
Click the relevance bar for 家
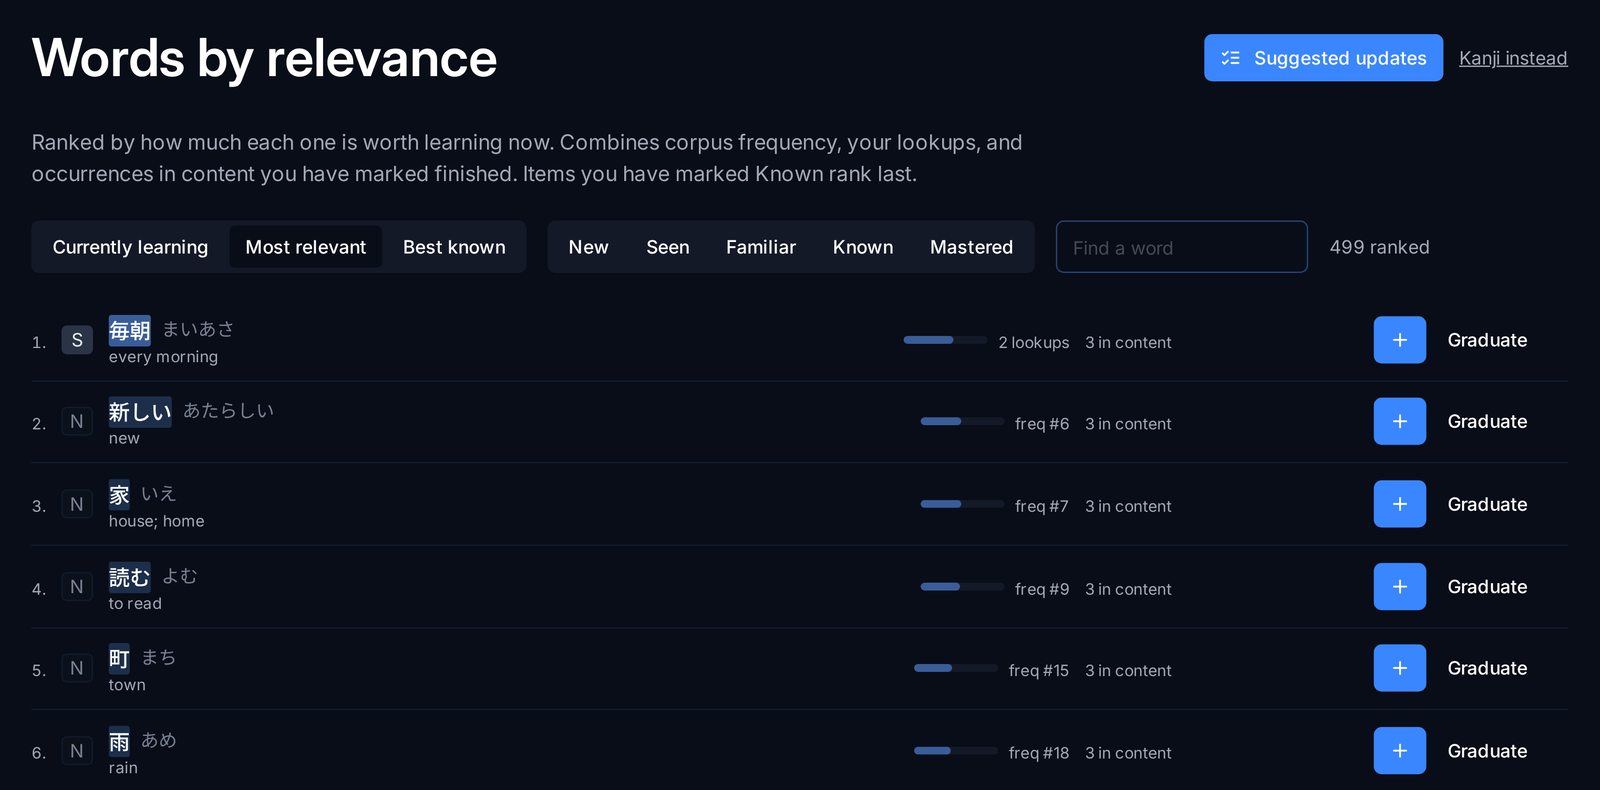(962, 504)
